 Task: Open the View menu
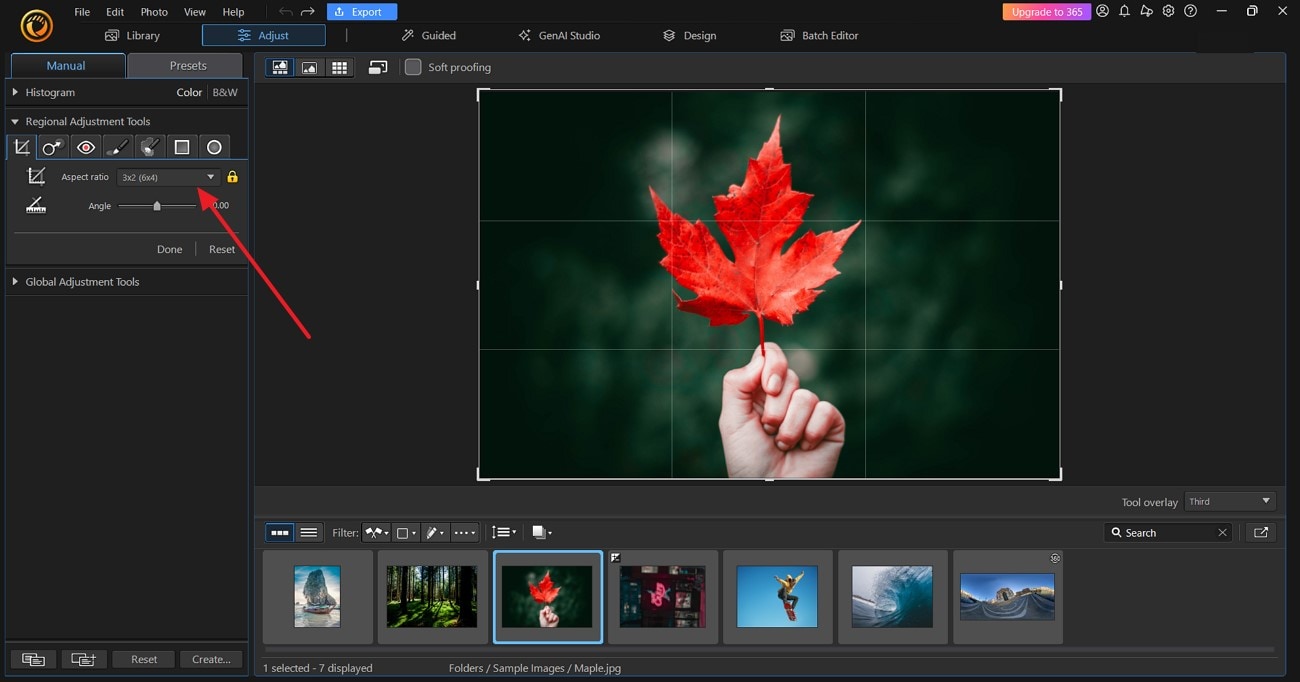click(195, 12)
